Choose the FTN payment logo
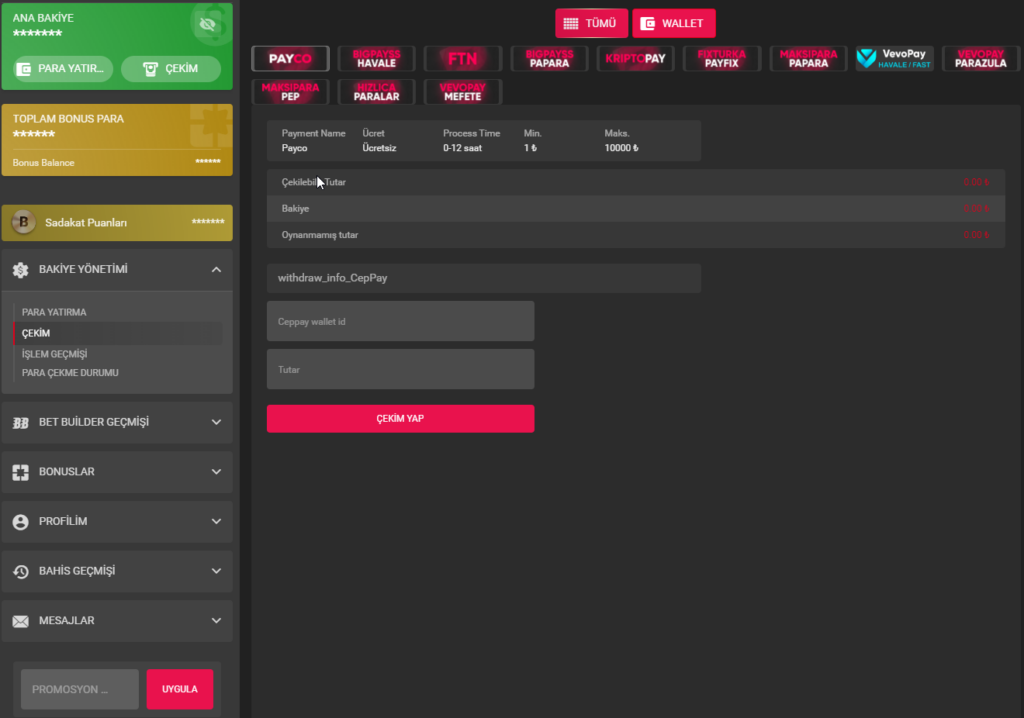1024x718 pixels. coord(462,59)
